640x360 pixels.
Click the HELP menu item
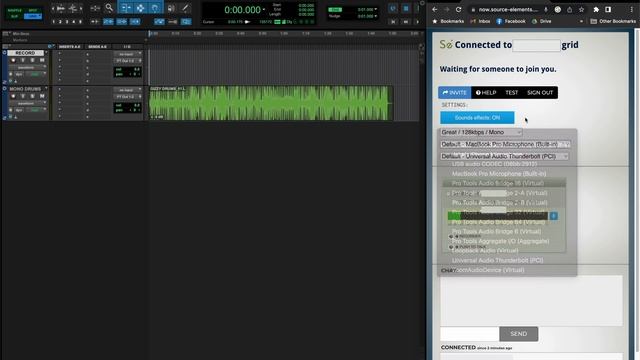(486, 93)
